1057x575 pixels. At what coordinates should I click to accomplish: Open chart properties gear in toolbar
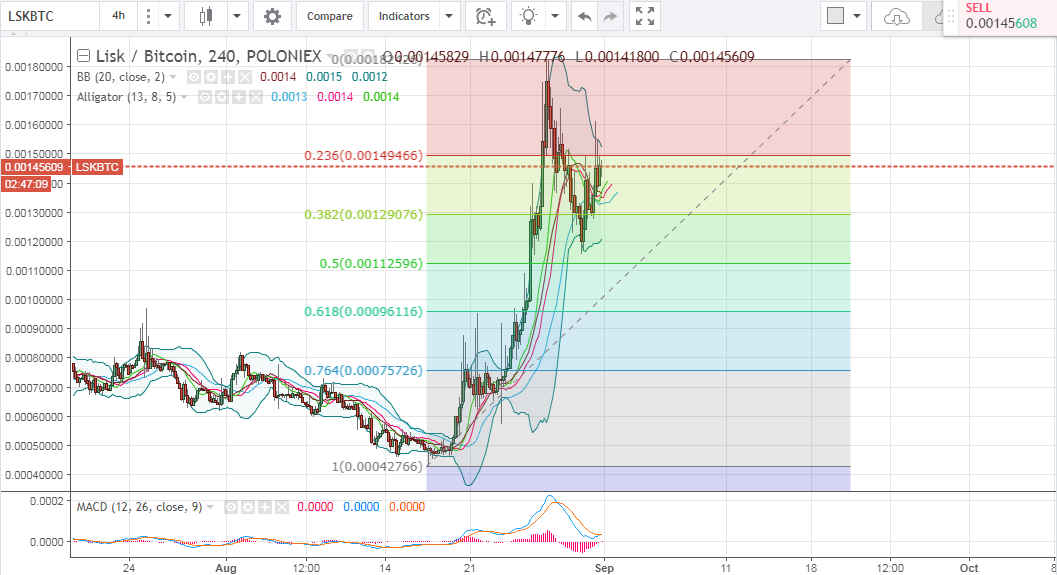(272, 16)
